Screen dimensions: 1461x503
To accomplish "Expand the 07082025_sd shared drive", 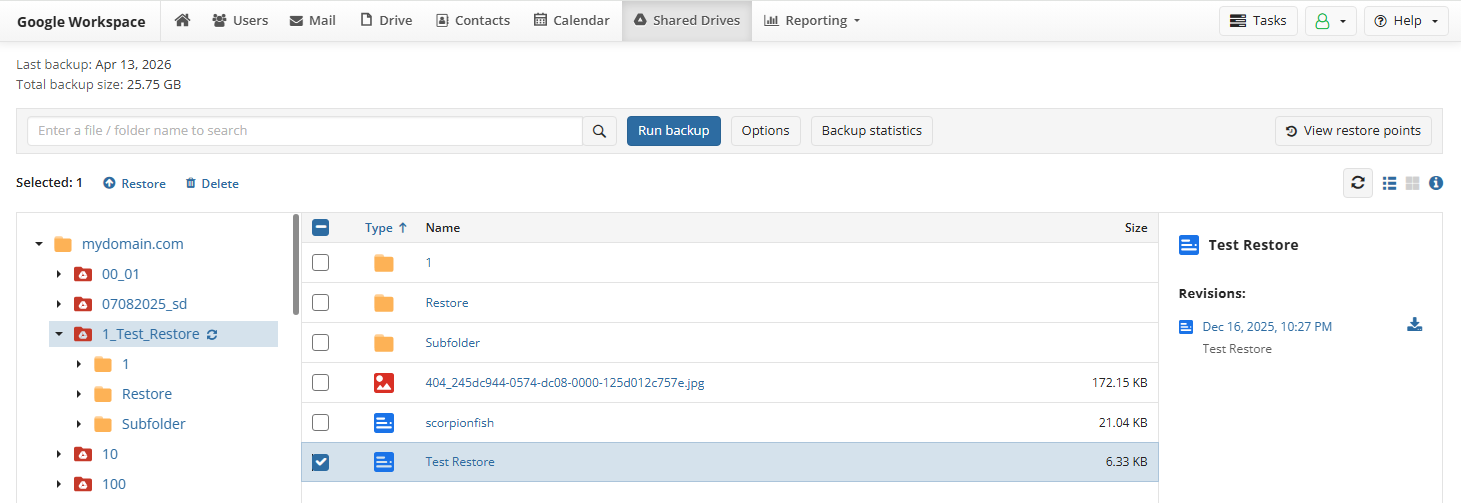I will [59, 305].
